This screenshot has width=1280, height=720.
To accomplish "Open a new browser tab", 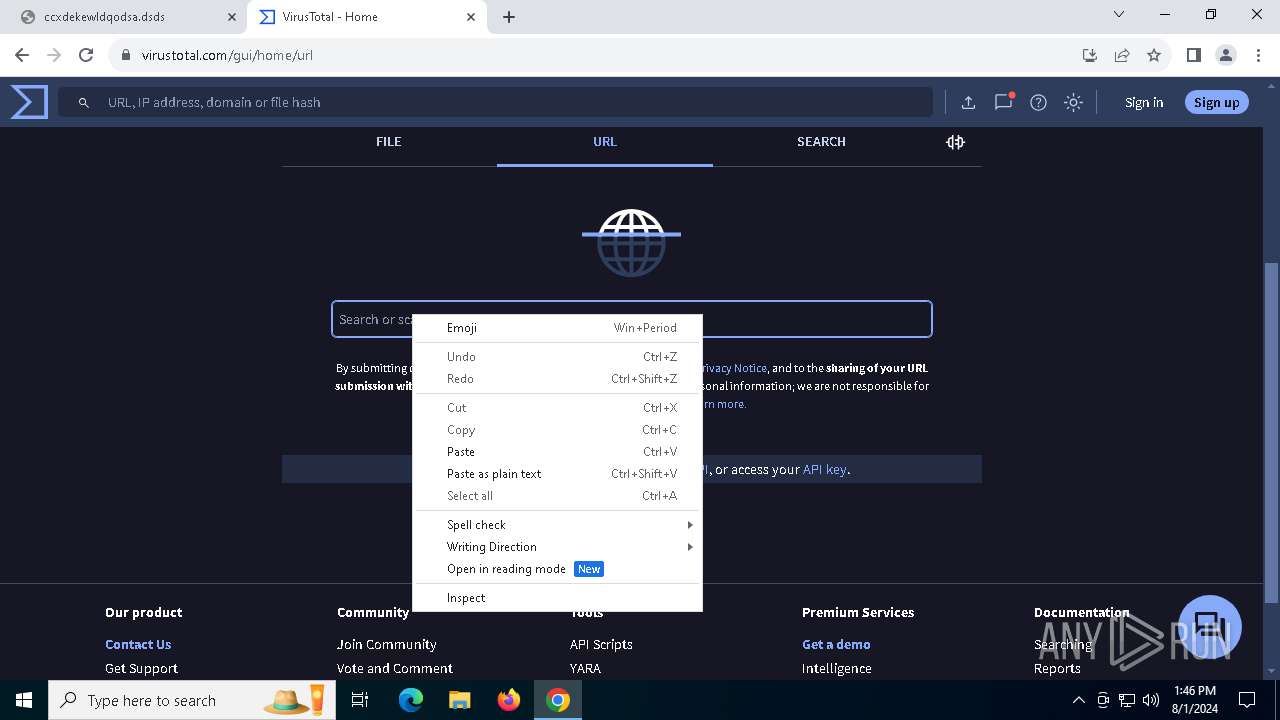I will [x=509, y=17].
